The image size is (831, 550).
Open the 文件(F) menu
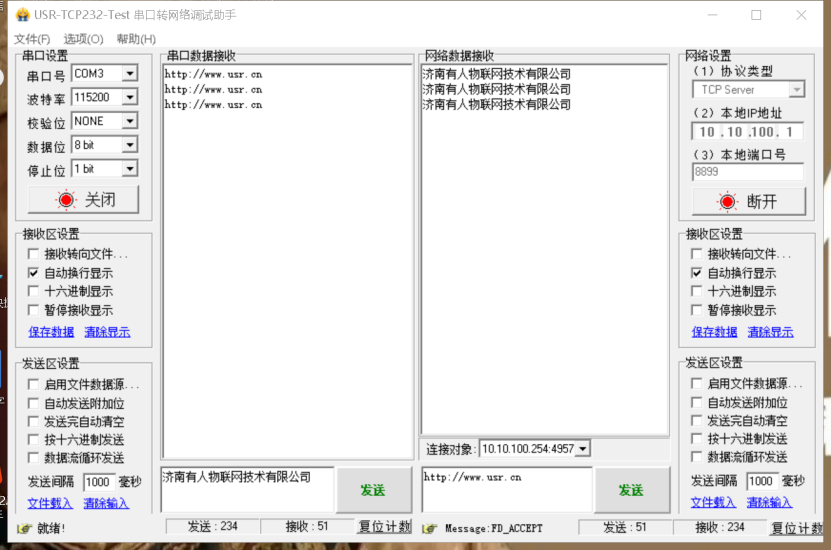[32, 39]
